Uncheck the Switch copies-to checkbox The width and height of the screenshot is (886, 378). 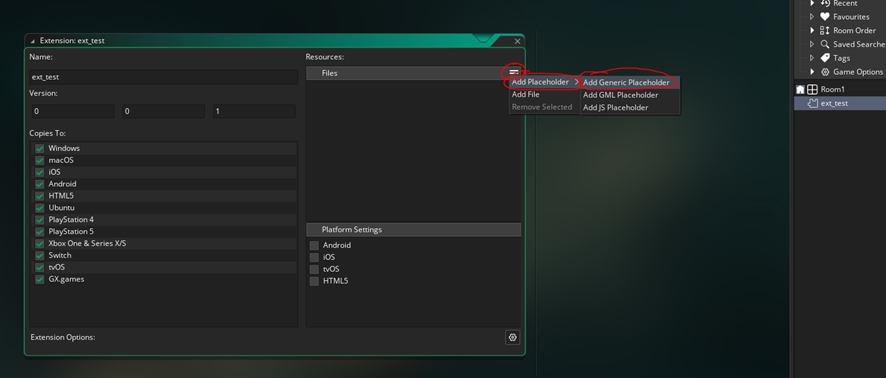[40, 255]
